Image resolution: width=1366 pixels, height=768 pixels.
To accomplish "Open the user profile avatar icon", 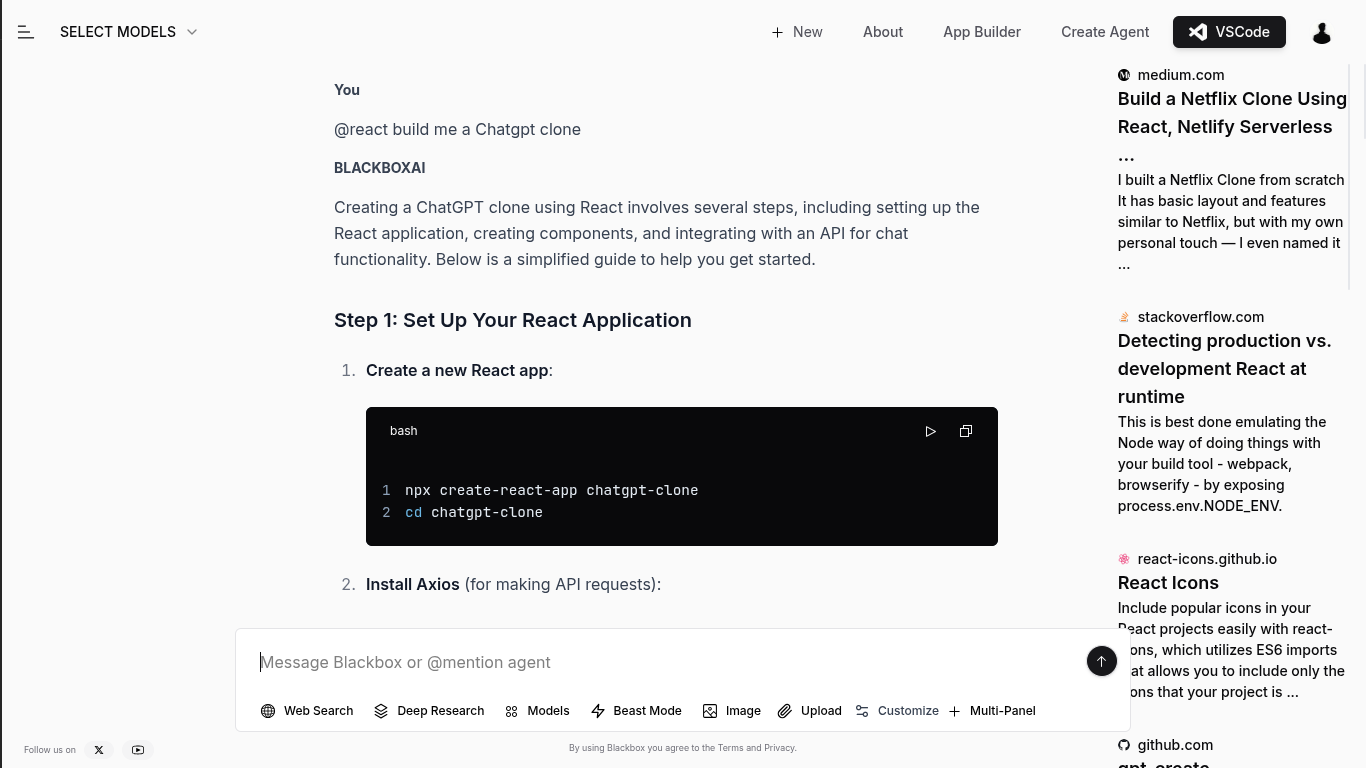I will point(1321,33).
